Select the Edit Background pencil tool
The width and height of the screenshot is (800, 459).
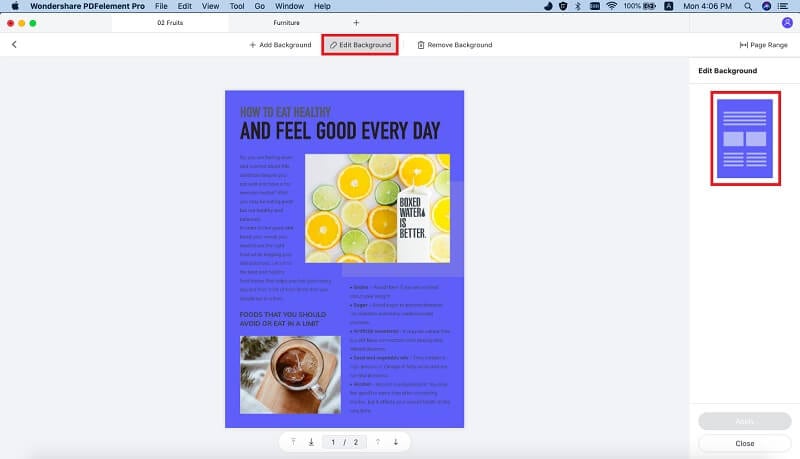360,45
